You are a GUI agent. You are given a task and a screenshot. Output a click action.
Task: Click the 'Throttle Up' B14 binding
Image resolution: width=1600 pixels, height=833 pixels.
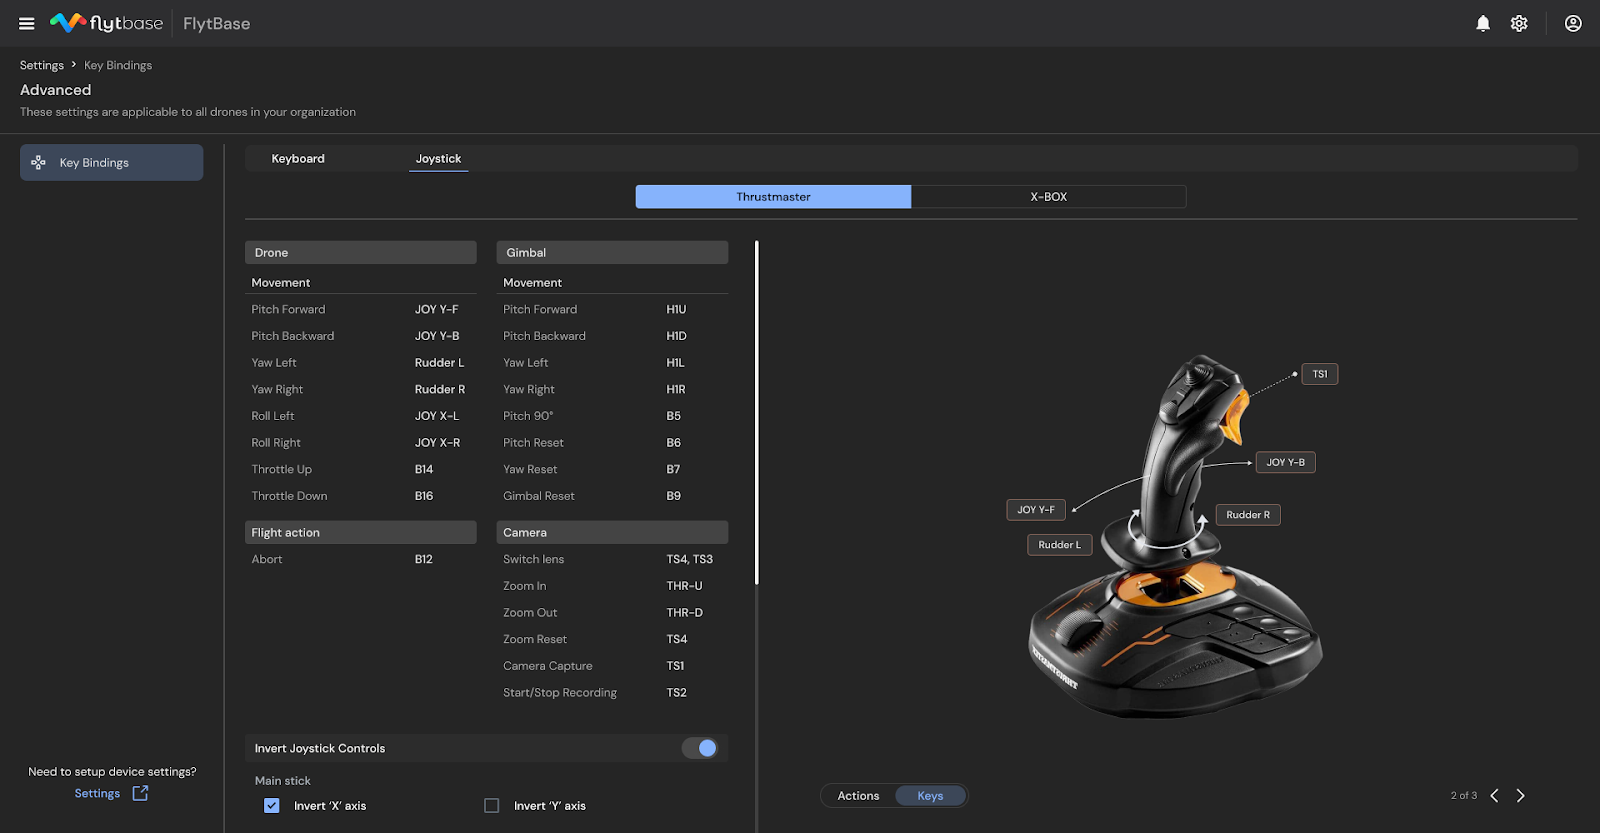pyautogui.click(x=424, y=470)
